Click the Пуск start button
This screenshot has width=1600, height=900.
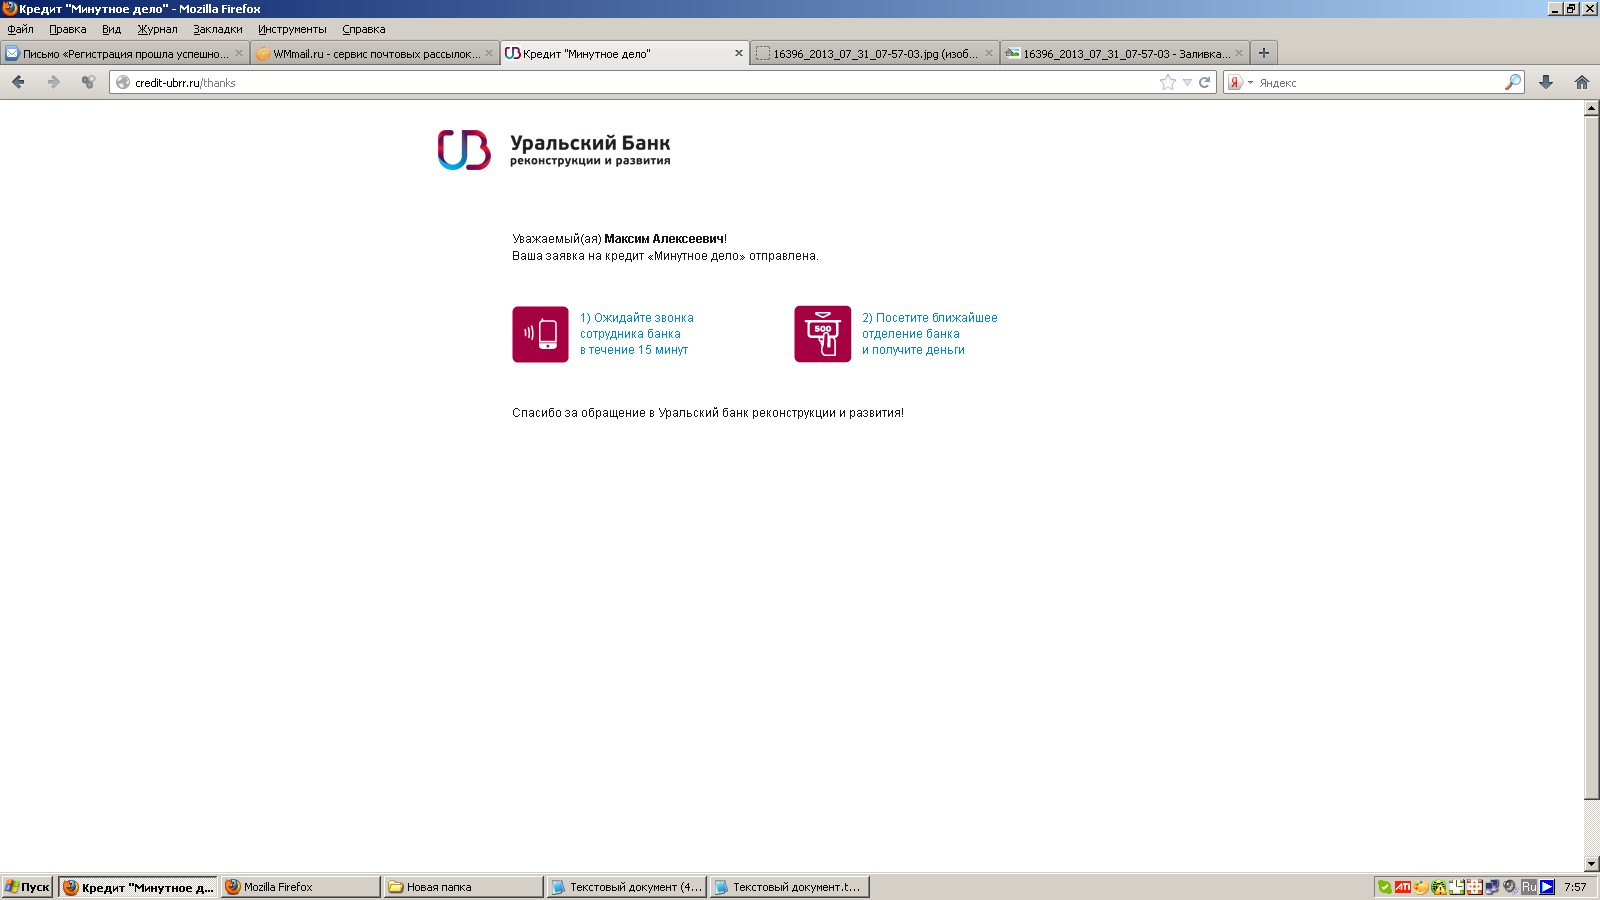pyautogui.click(x=27, y=887)
